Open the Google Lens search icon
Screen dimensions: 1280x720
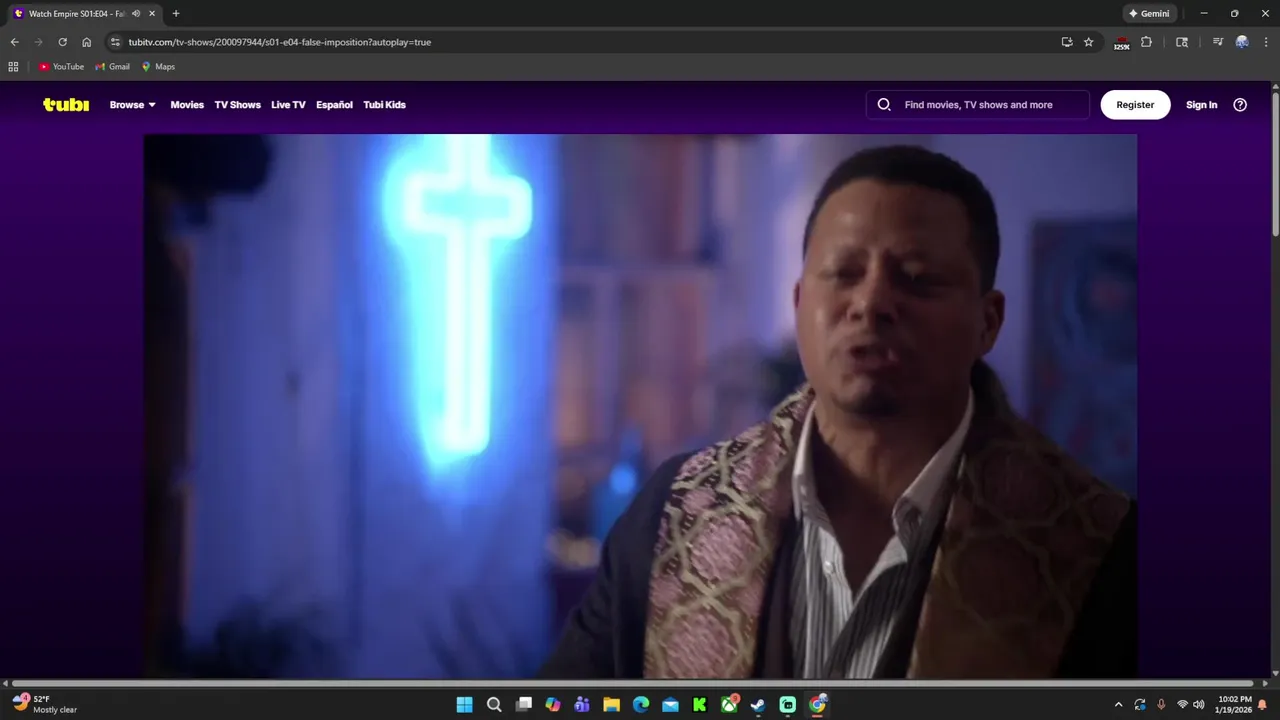pyautogui.click(x=1182, y=42)
